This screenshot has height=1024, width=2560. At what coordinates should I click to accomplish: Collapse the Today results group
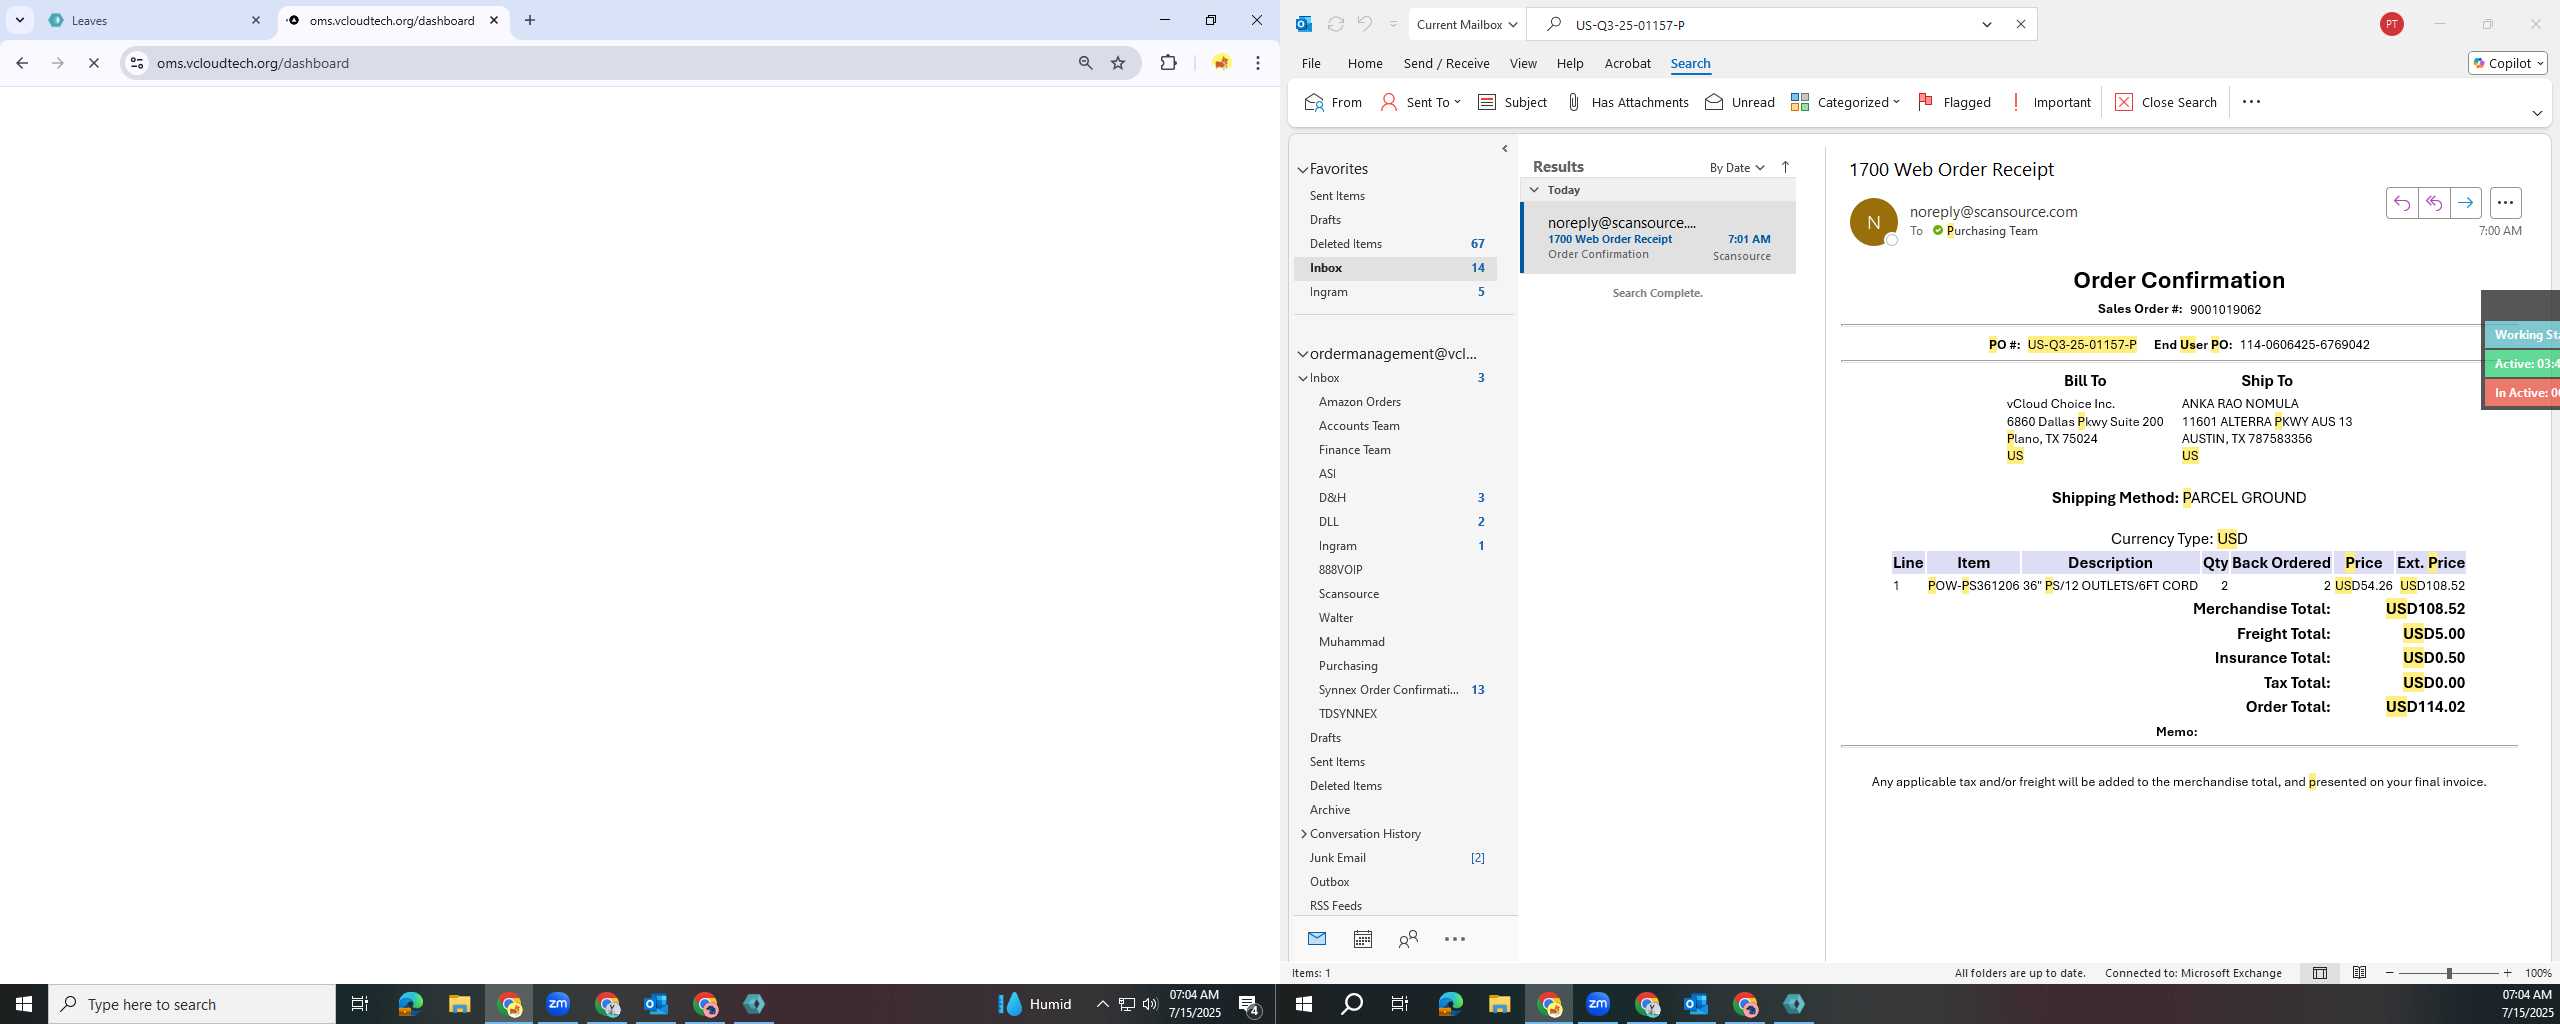pos(1534,190)
